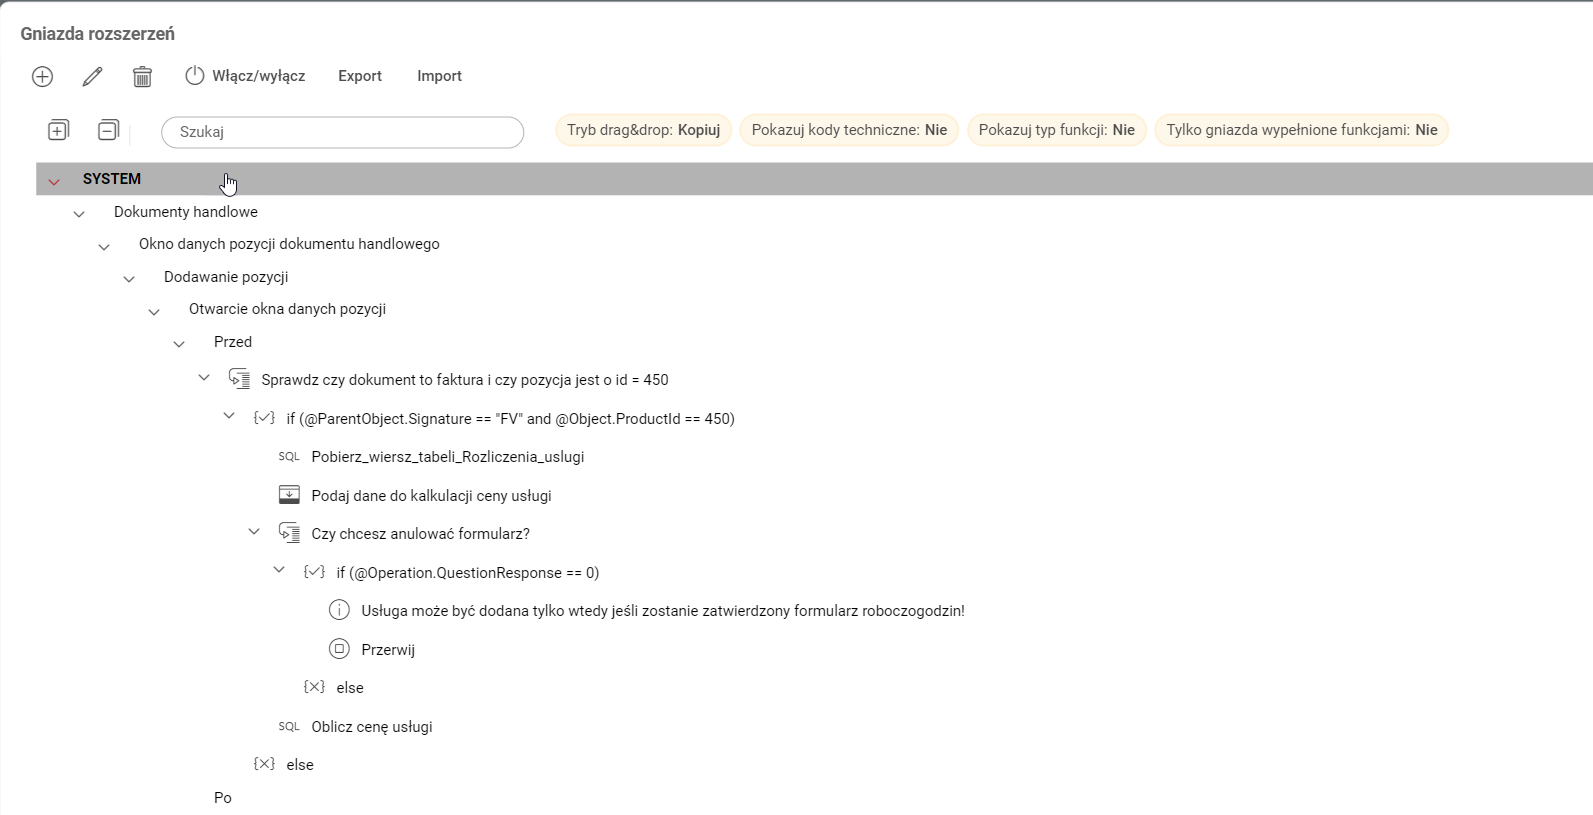Image resolution: width=1593 pixels, height=815 pixels.
Task: Collapse the Dodawanie pozycji branch
Action: pos(129,279)
